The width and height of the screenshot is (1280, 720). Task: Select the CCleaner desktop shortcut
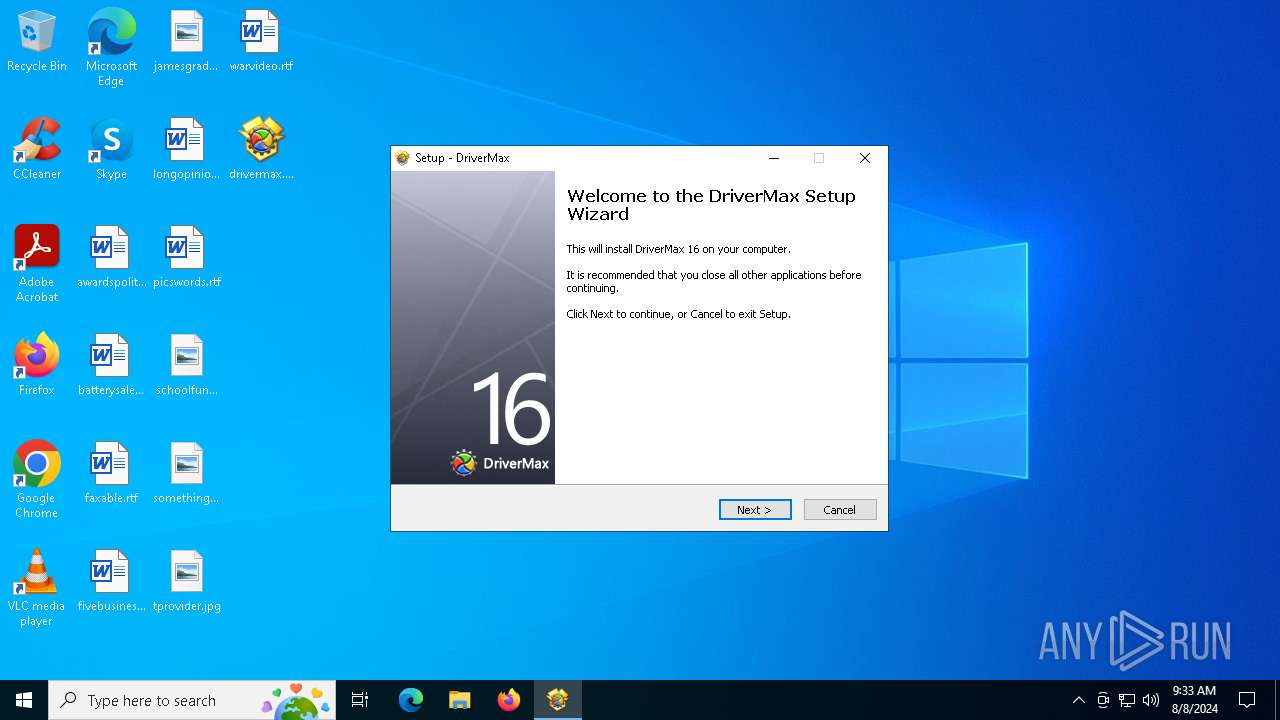(37, 150)
